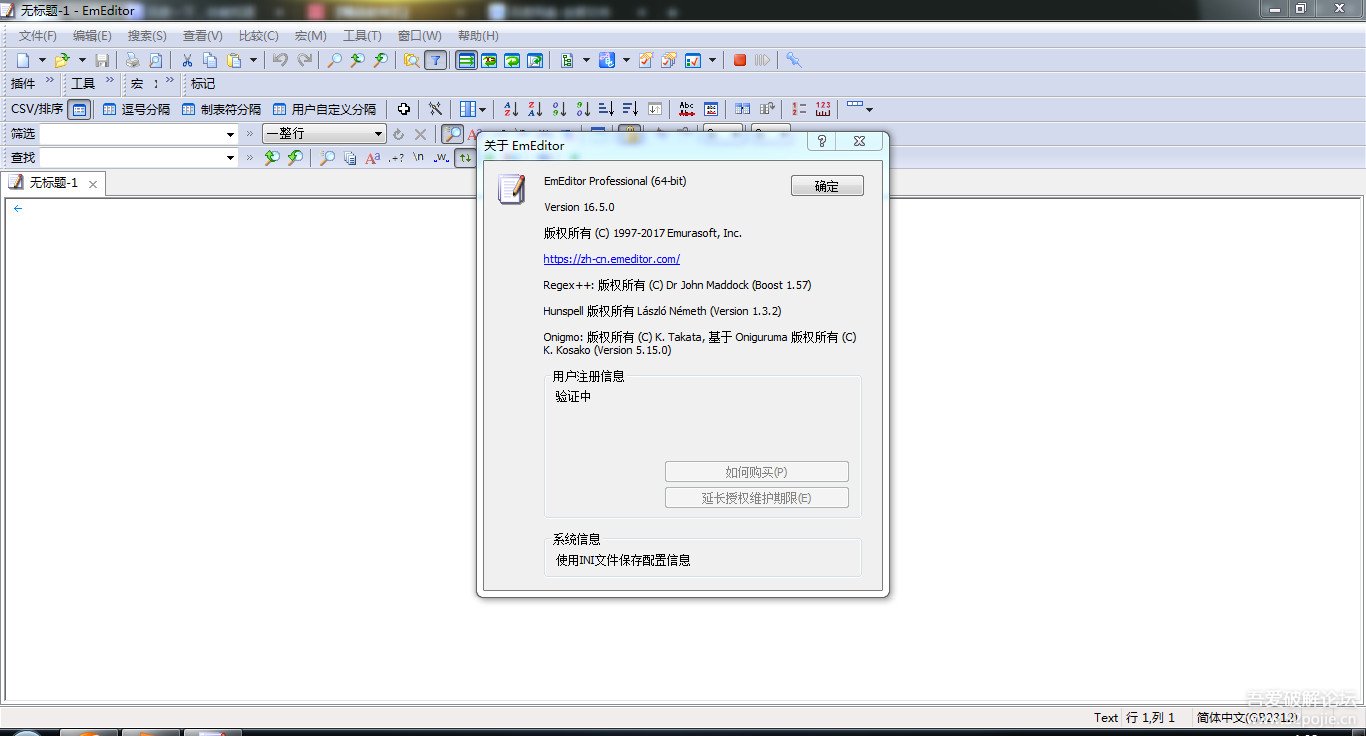Open the 查看(V) menu
The width and height of the screenshot is (1366, 736).
[202, 35]
